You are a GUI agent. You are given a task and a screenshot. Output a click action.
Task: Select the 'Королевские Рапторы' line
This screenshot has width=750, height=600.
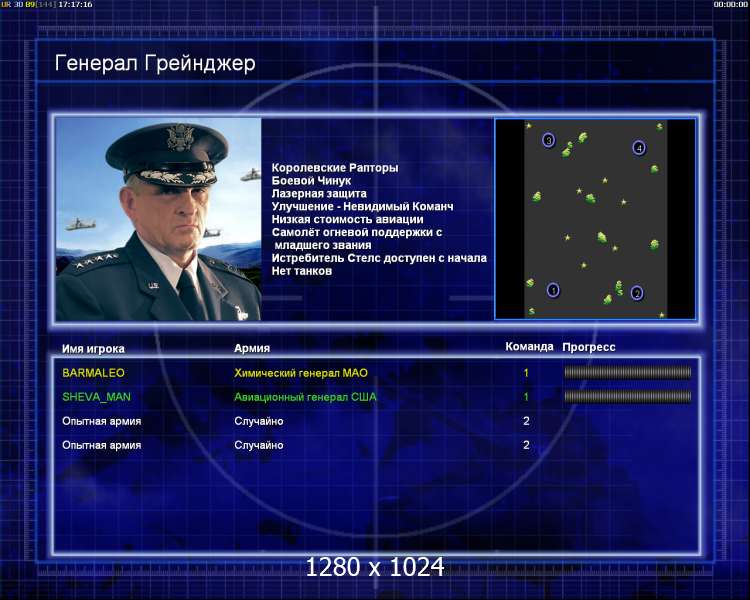[335, 168]
